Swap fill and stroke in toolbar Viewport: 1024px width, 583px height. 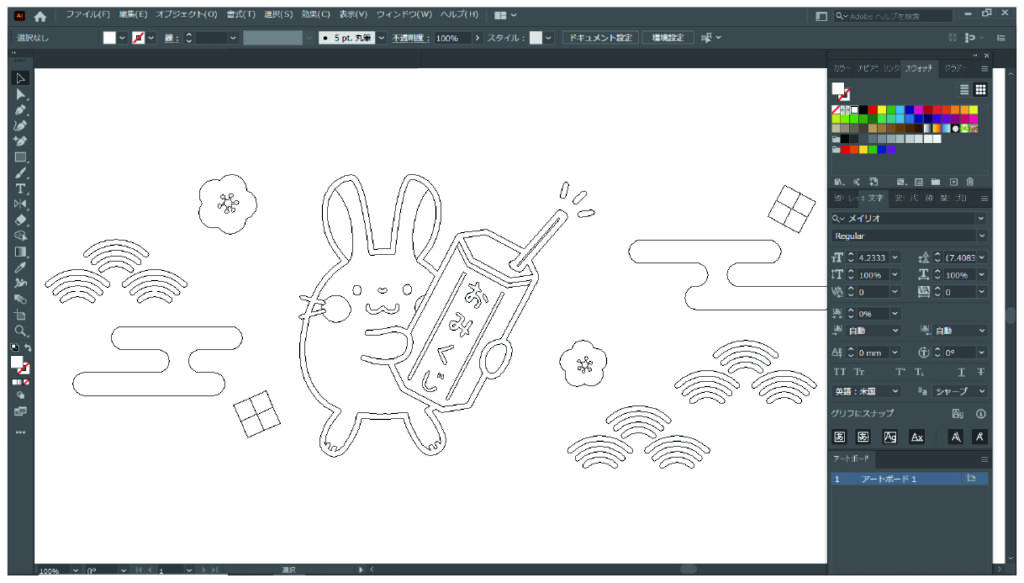coord(28,347)
